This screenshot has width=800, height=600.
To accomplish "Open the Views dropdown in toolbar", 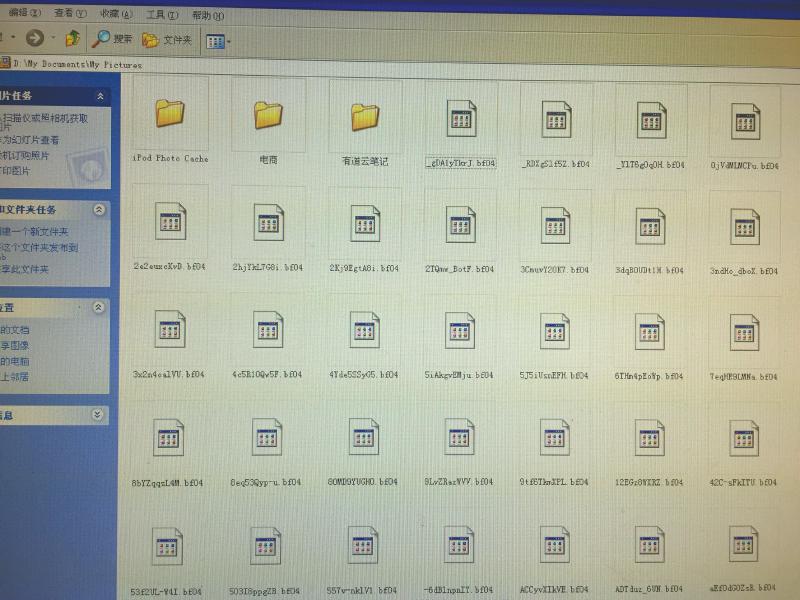I will 218,41.
